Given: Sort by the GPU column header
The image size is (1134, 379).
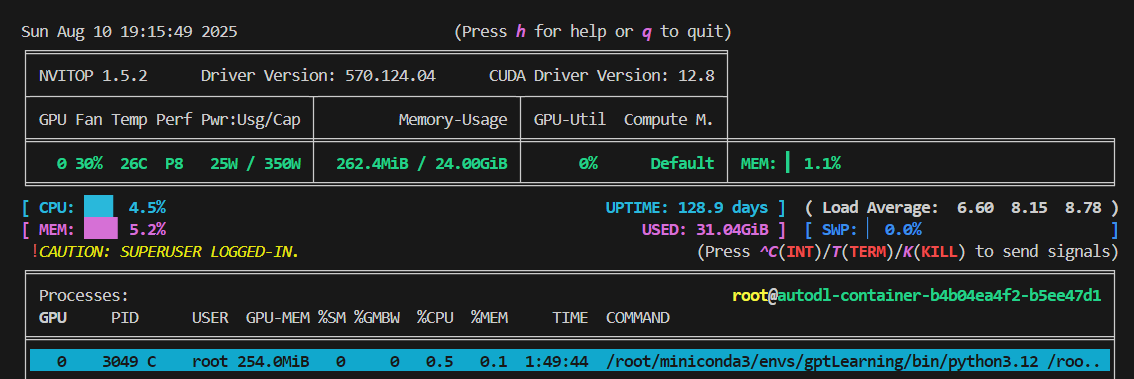Looking at the screenshot, I should click(x=53, y=318).
